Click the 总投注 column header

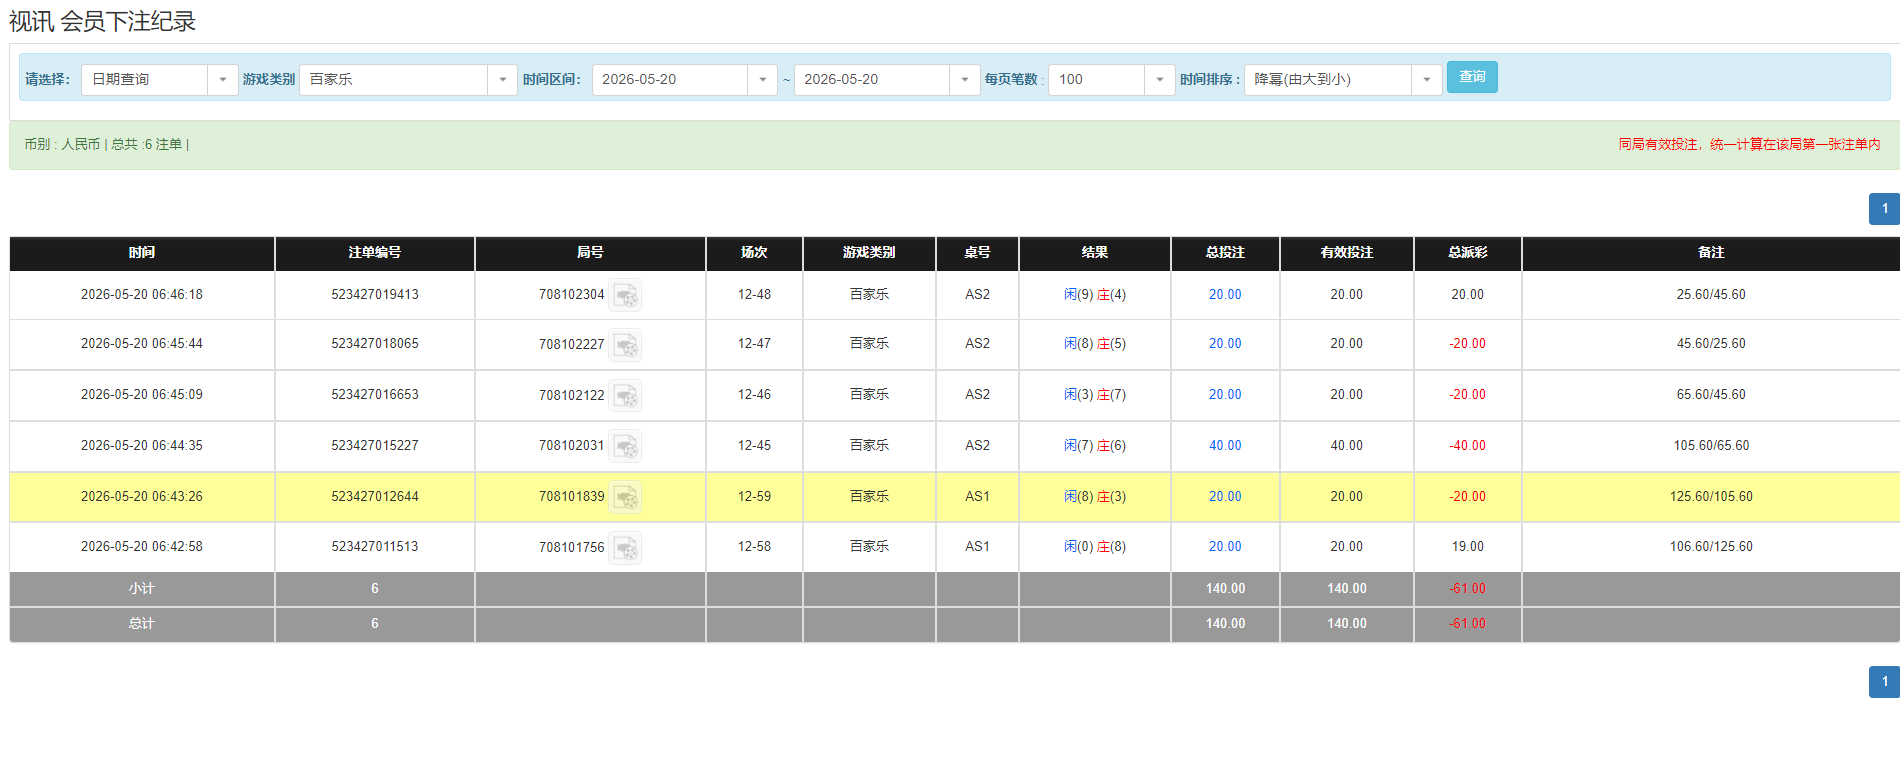(1225, 253)
